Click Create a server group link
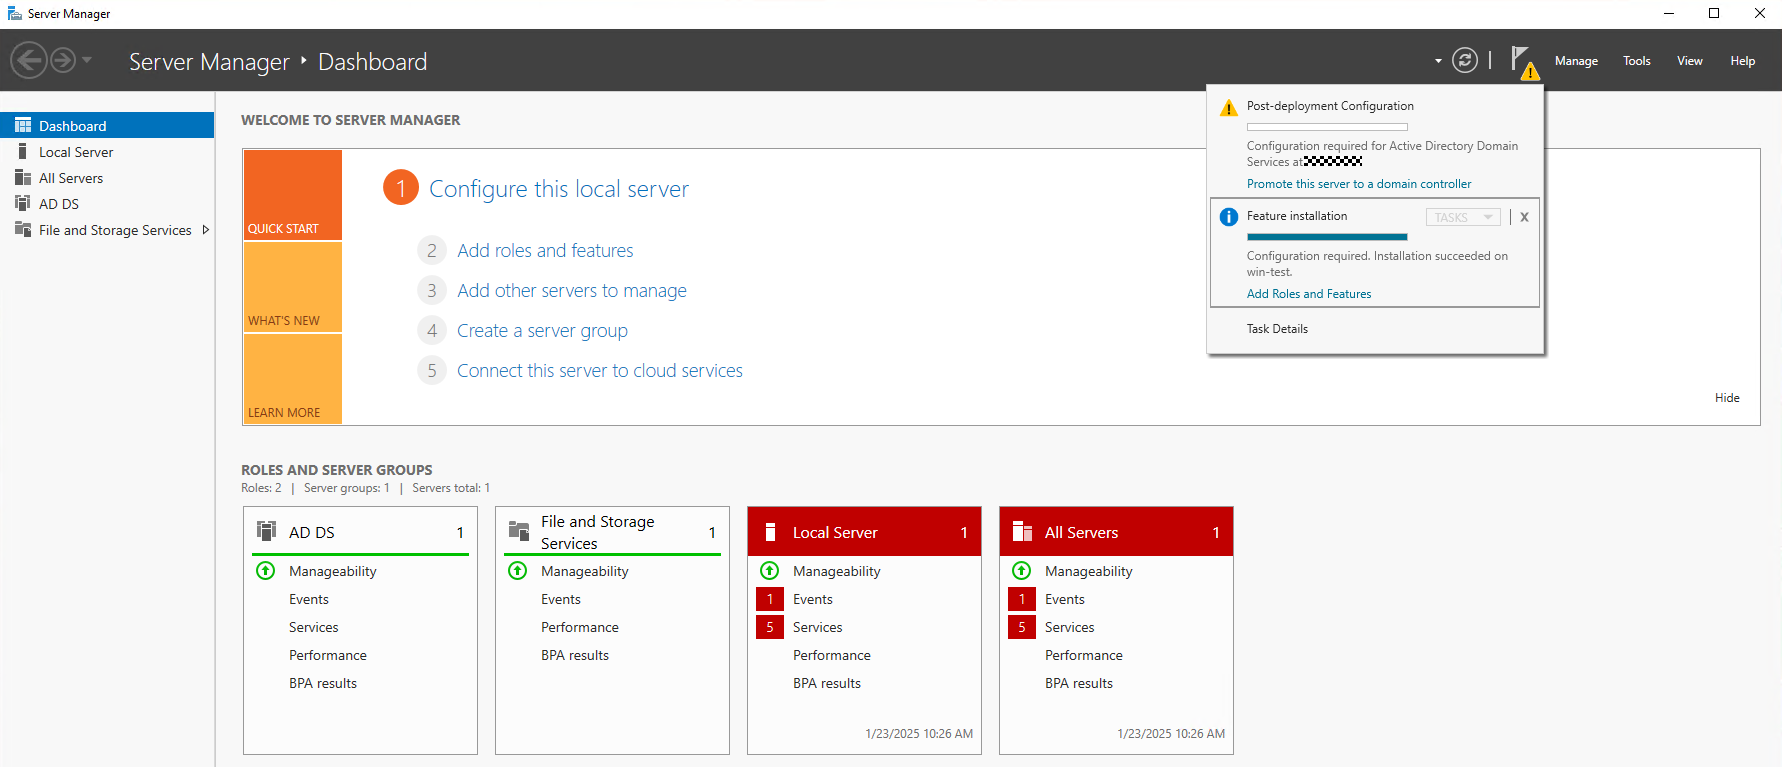The height and width of the screenshot is (767, 1782). [x=542, y=331]
